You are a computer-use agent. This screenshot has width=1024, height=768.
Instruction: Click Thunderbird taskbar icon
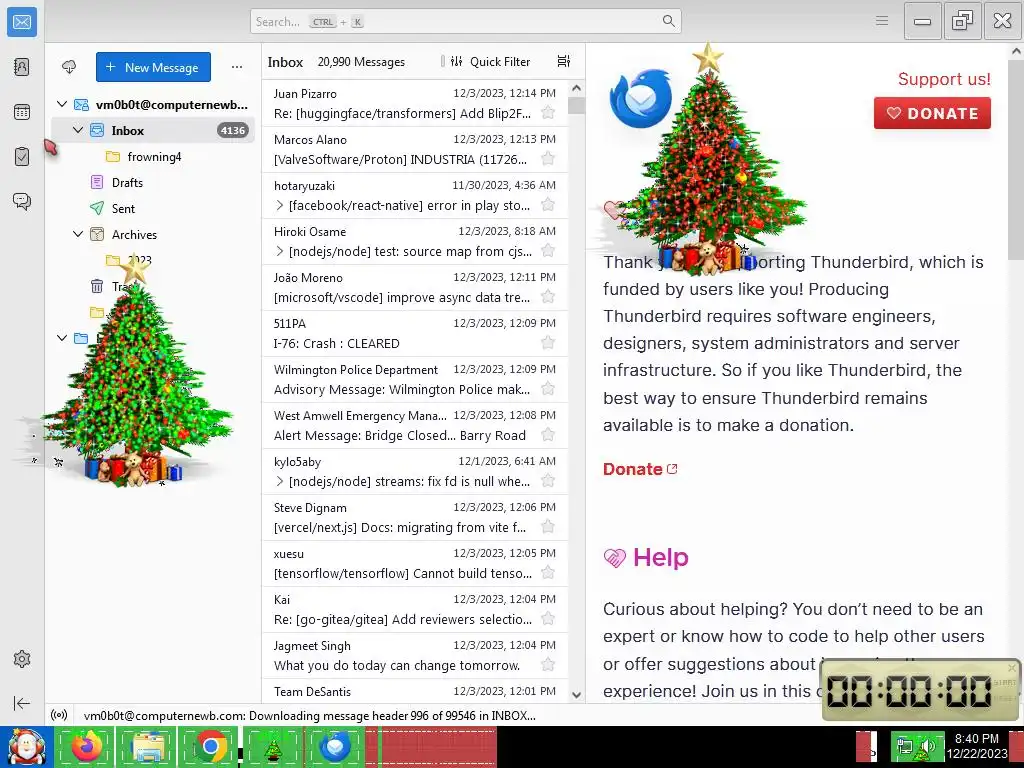point(334,746)
